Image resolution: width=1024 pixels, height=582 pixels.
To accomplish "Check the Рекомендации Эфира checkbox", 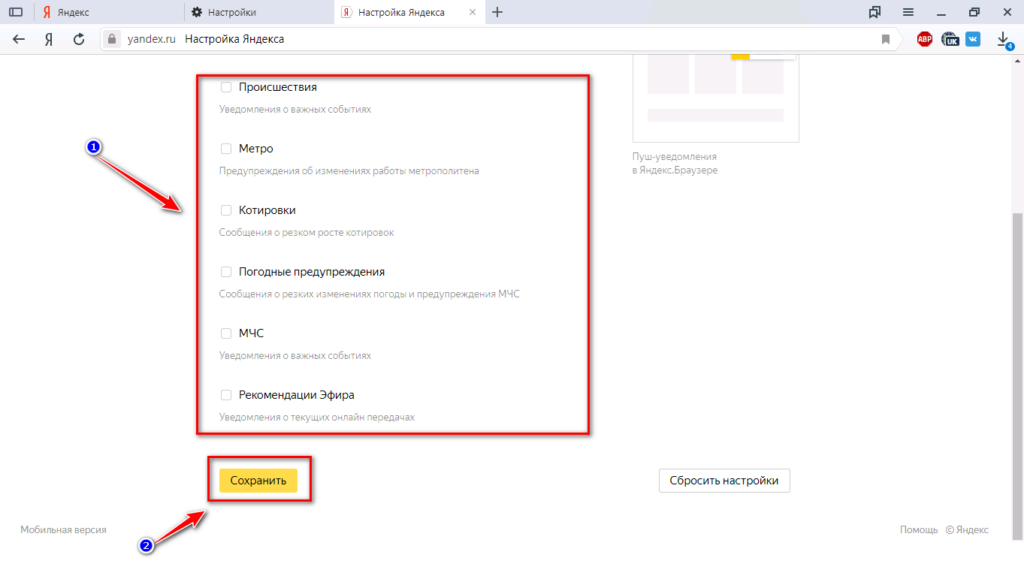I will (x=226, y=395).
